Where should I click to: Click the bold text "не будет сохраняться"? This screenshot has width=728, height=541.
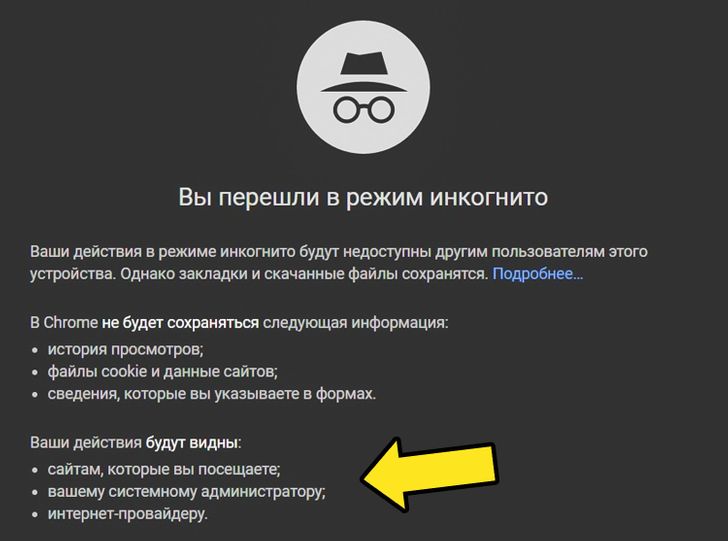coord(180,322)
